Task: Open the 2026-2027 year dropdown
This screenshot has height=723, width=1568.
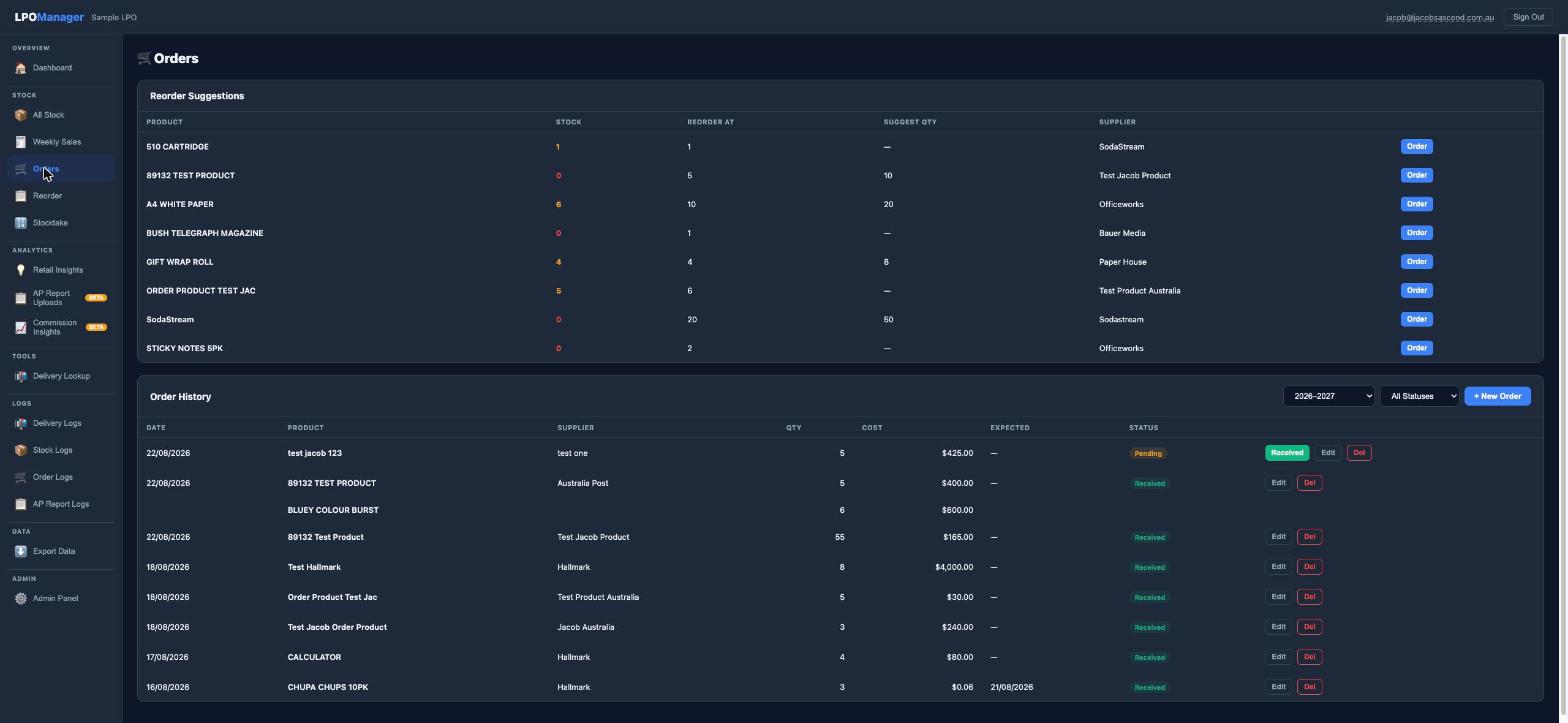Action: 1328,396
